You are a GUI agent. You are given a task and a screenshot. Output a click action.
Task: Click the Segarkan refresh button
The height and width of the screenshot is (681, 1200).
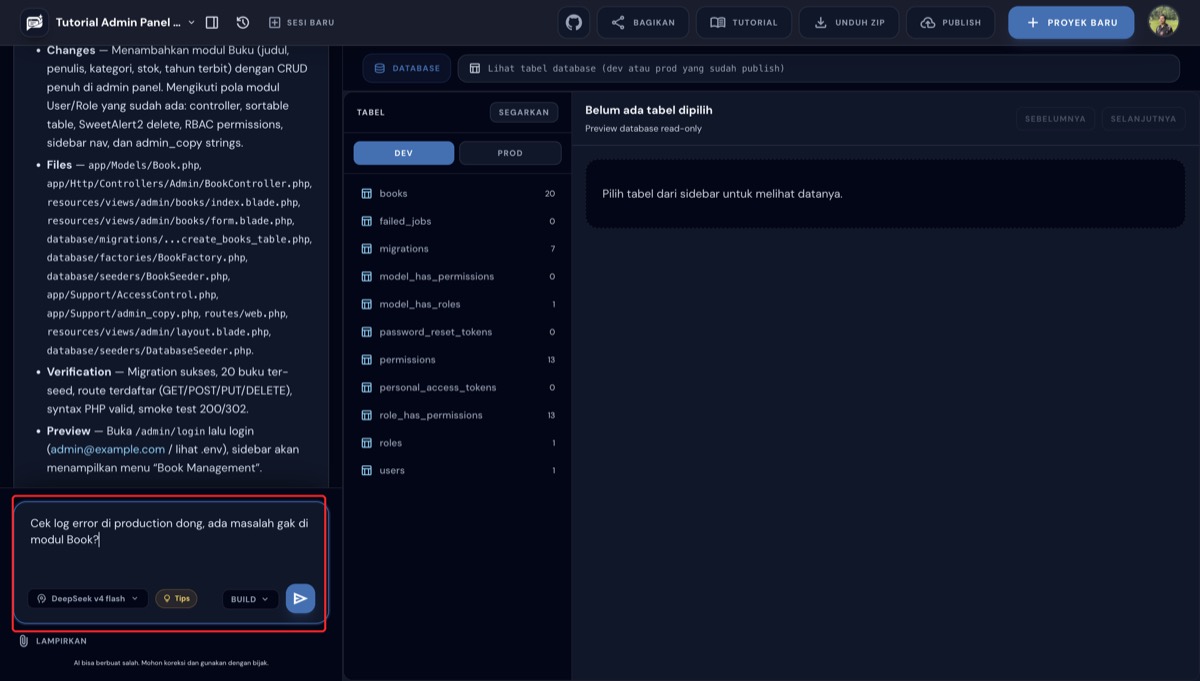pyautogui.click(x=524, y=112)
